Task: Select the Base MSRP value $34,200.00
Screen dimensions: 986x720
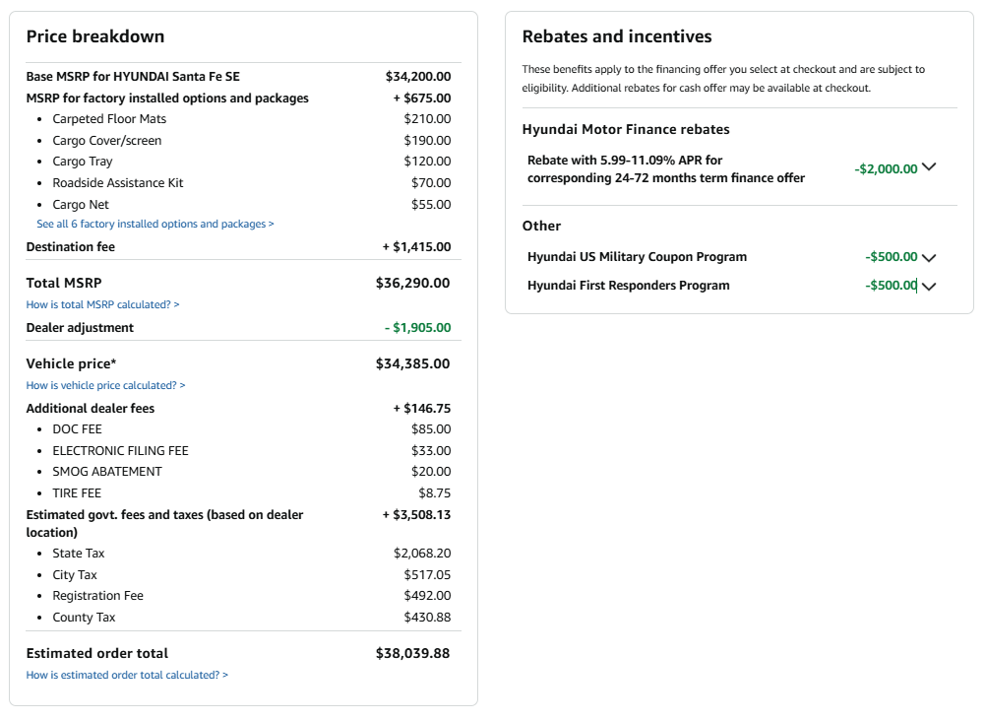Action: coord(418,77)
